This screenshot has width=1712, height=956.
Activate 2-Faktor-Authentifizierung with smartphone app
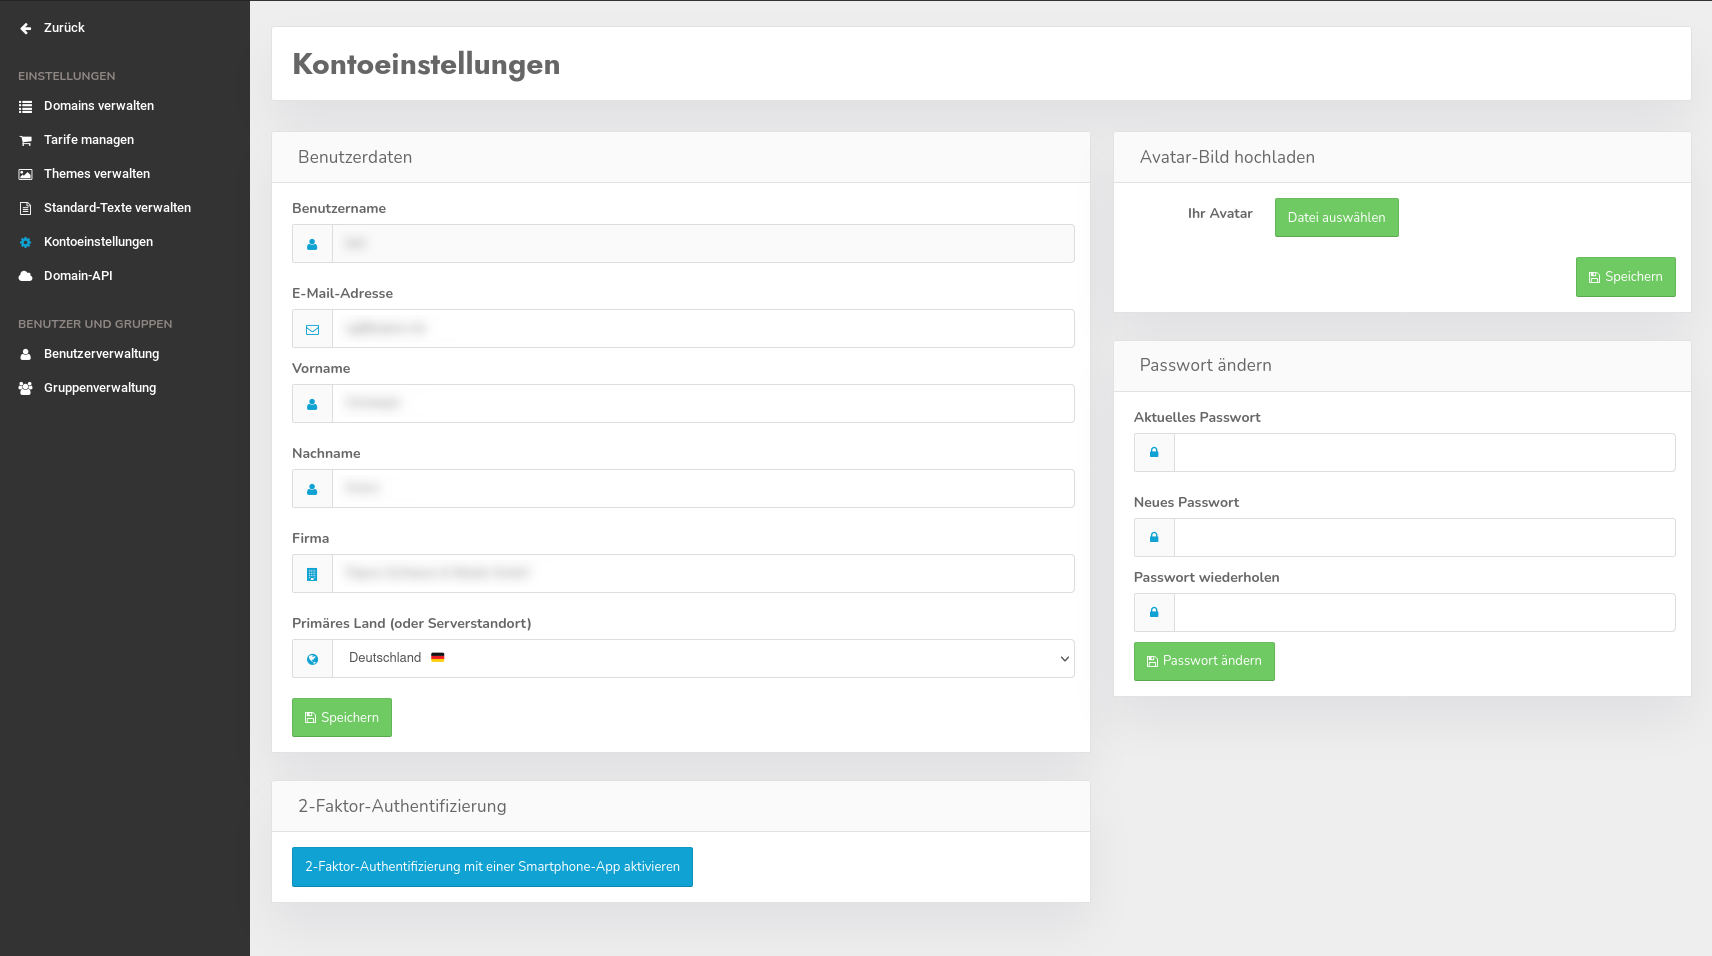click(x=492, y=867)
